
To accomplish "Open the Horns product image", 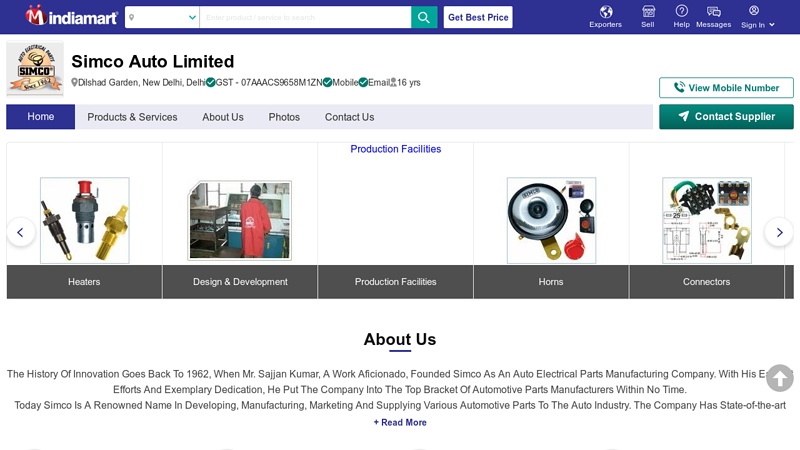I will coord(552,220).
